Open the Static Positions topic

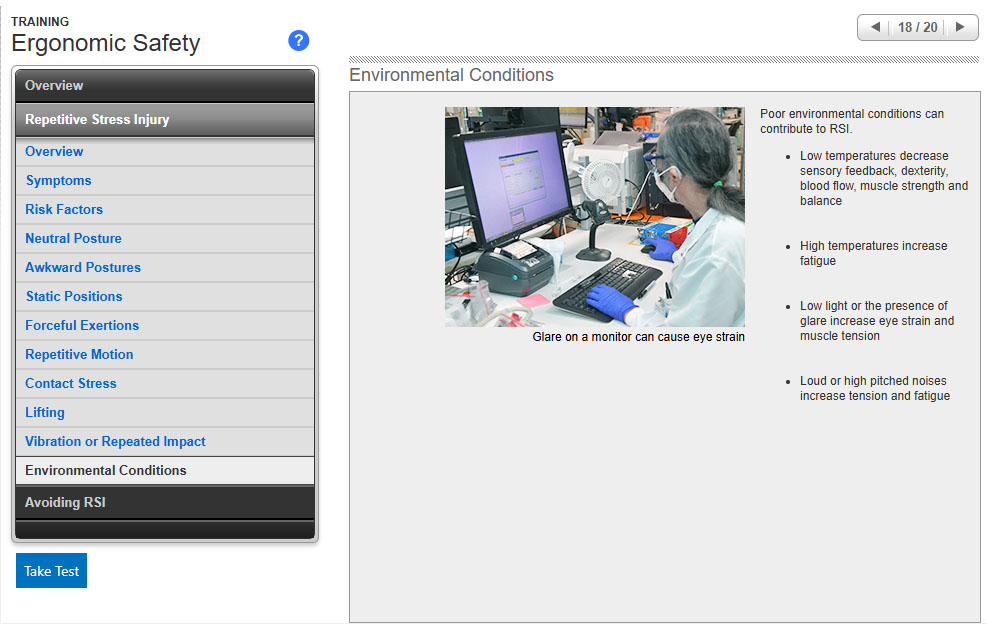click(74, 297)
